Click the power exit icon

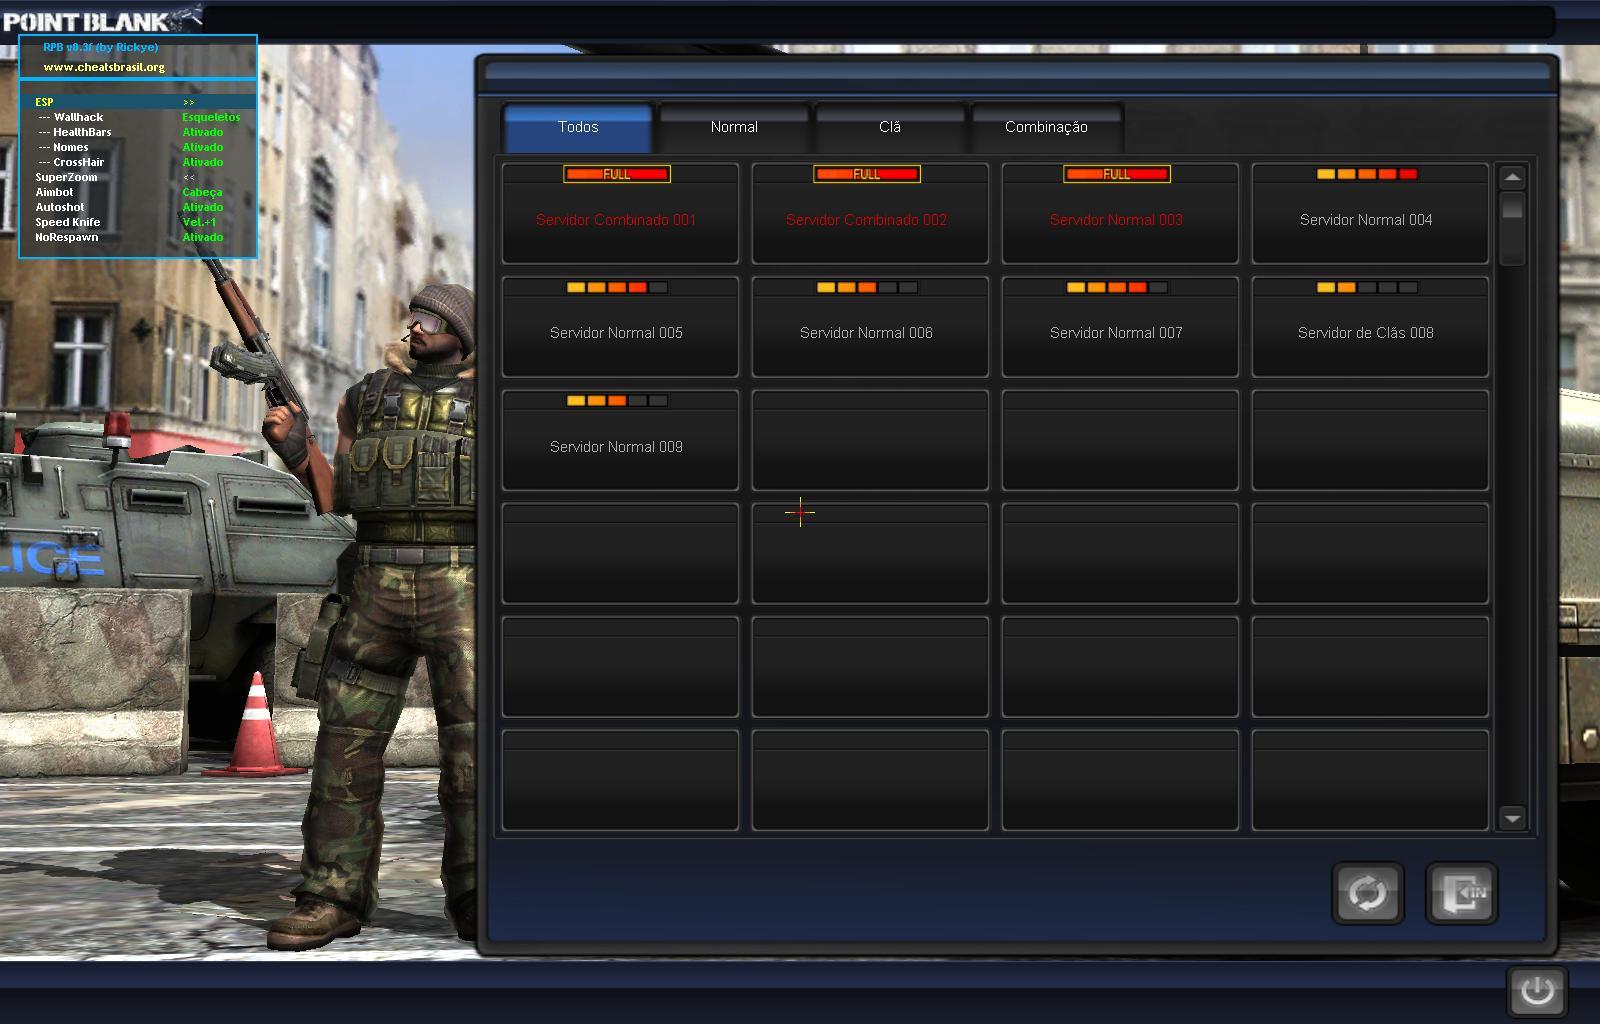(1537, 991)
